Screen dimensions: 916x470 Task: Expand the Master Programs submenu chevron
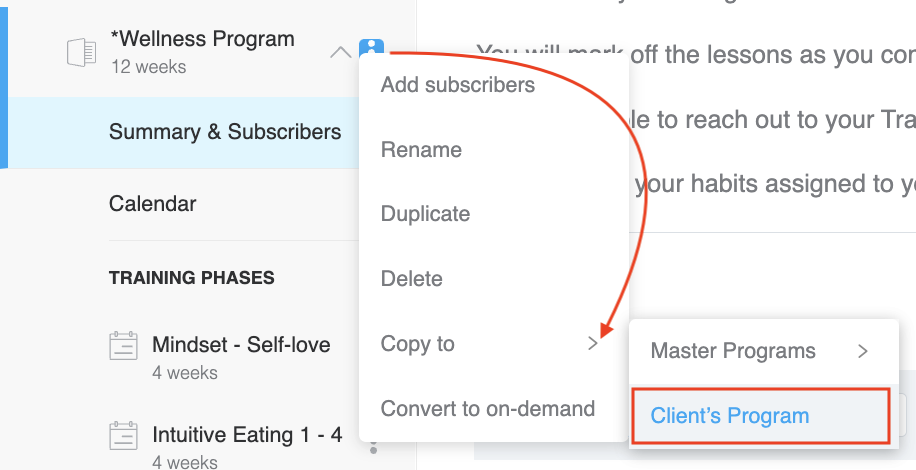click(x=863, y=351)
